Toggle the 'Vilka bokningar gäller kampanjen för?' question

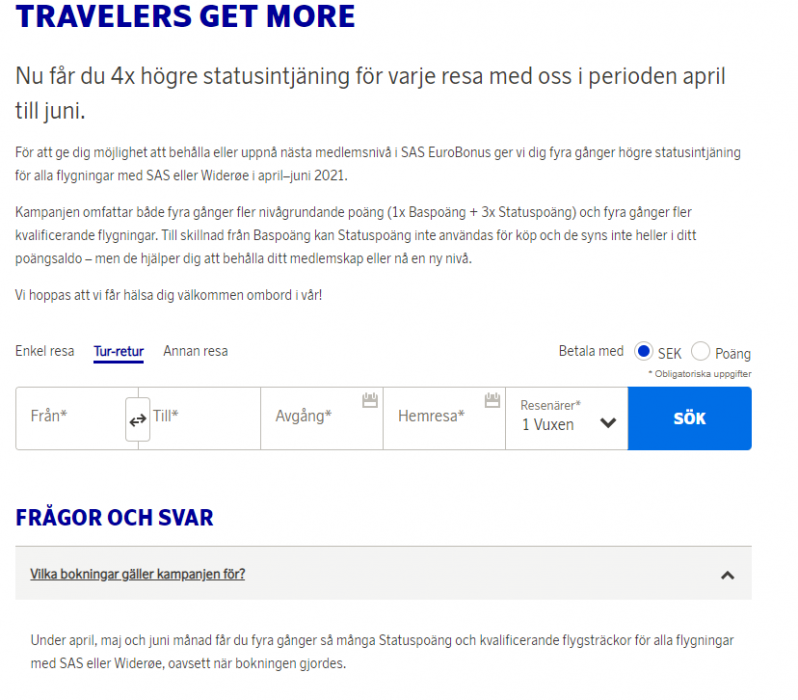click(x=138, y=574)
